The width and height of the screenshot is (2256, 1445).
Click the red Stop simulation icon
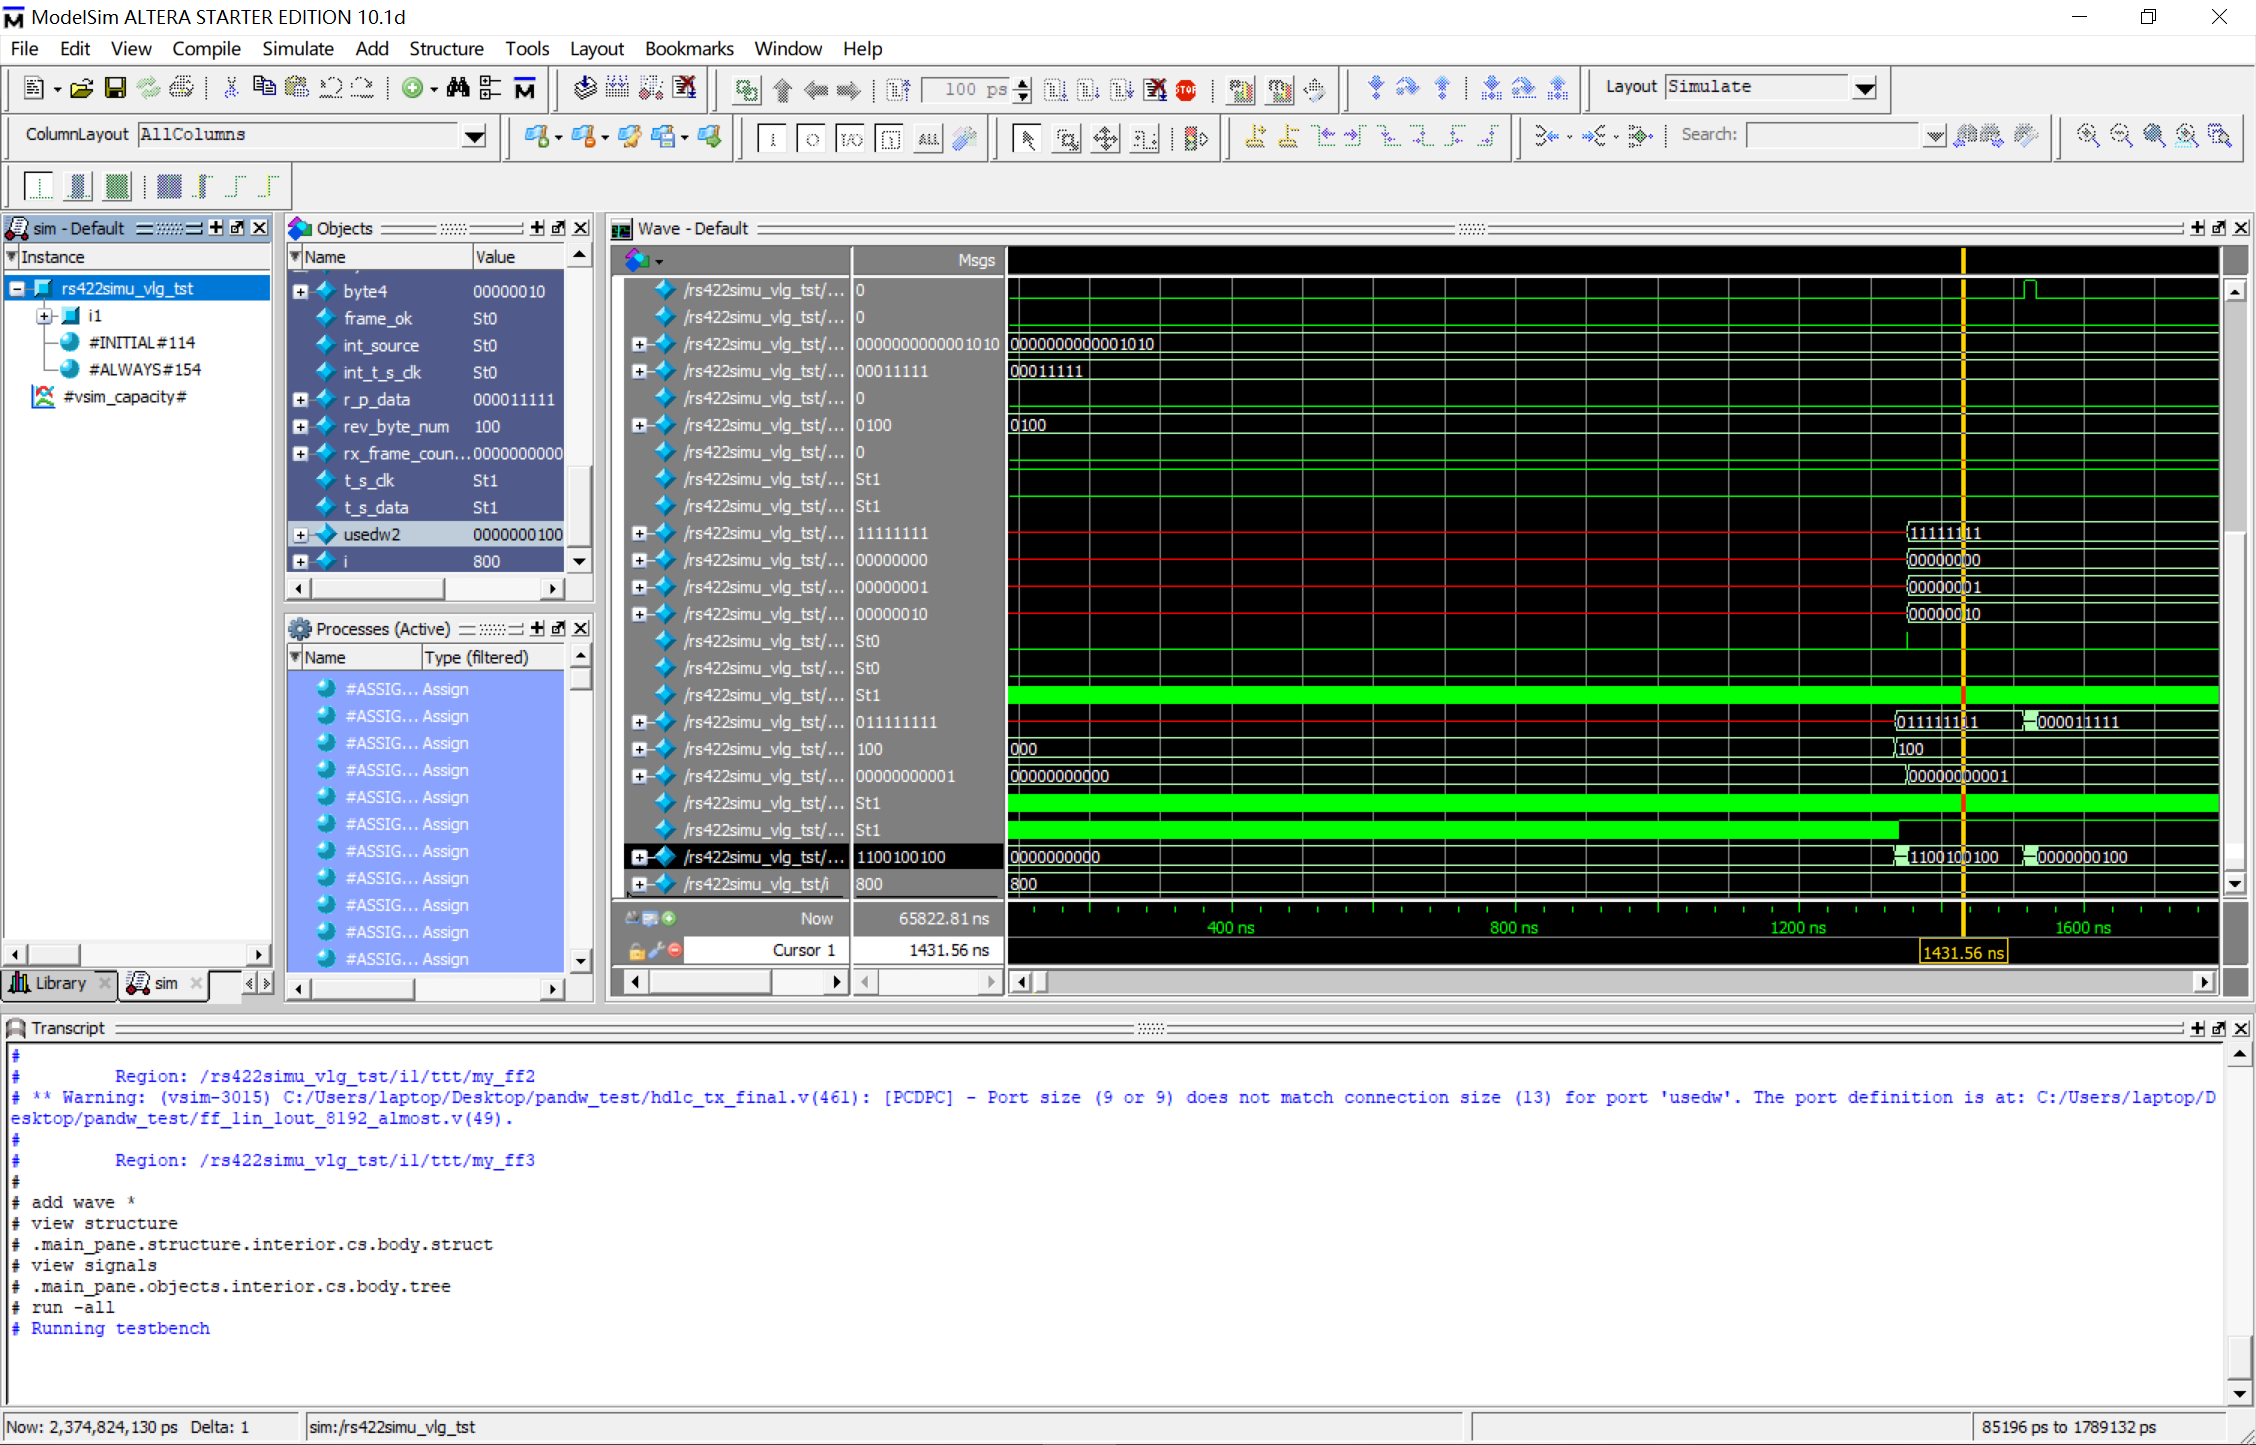click(x=1187, y=90)
